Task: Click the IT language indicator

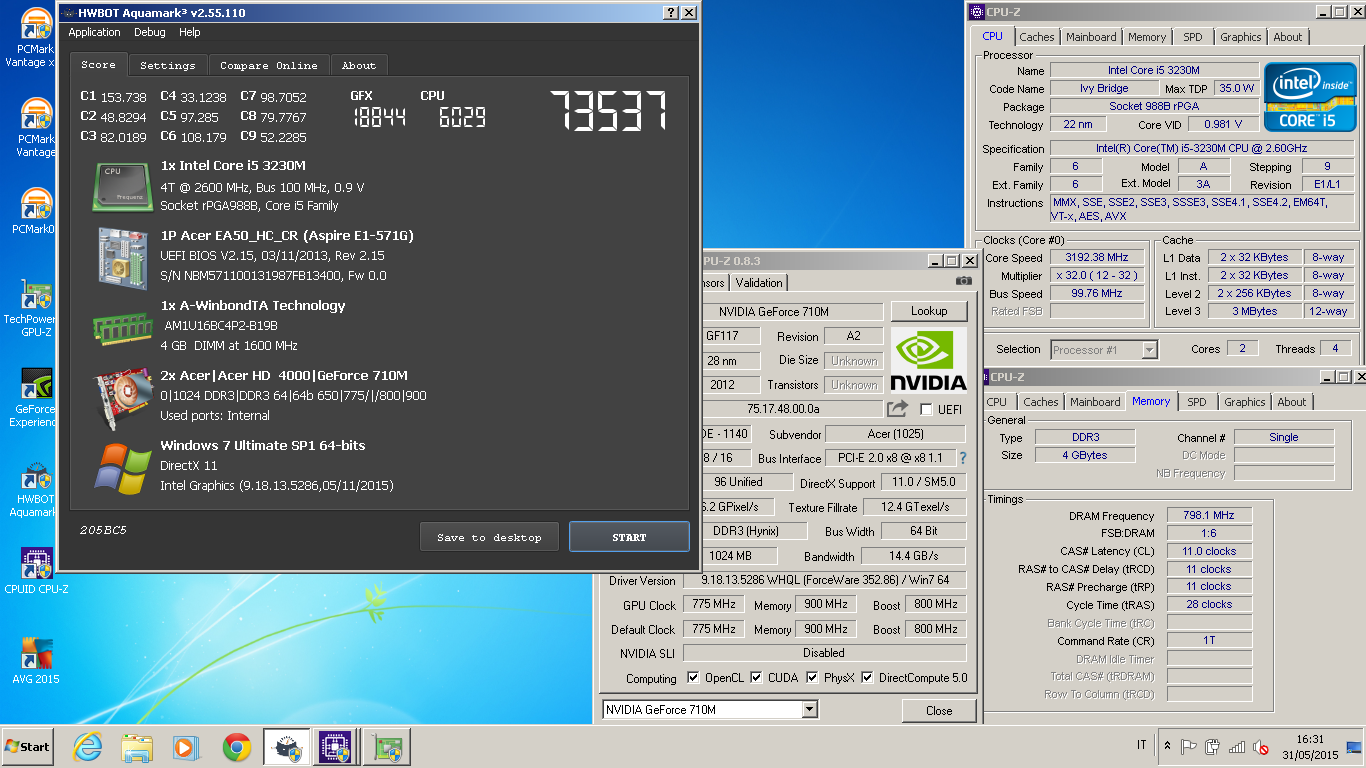Action: 1142,746
